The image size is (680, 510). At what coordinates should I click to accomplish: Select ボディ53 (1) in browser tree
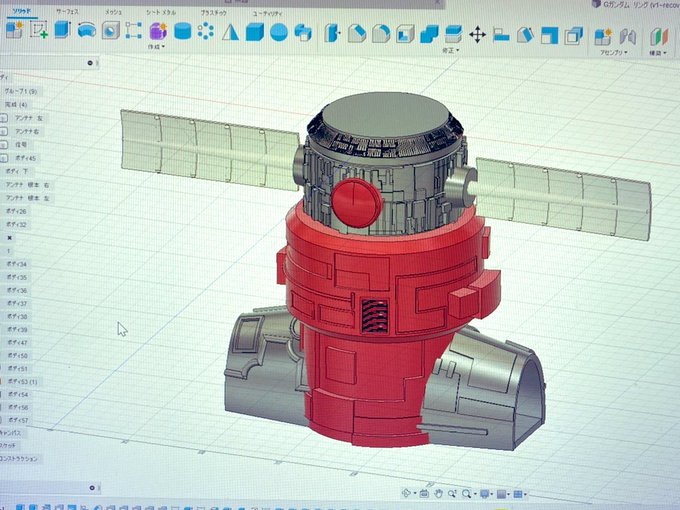coord(23,382)
